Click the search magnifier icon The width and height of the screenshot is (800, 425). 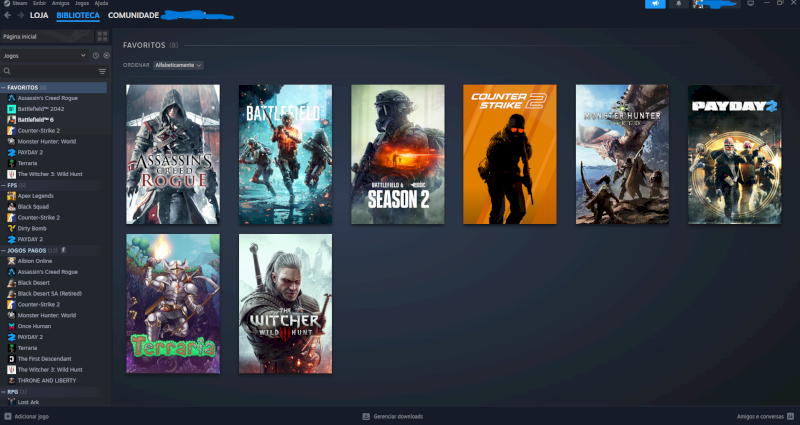point(7,71)
